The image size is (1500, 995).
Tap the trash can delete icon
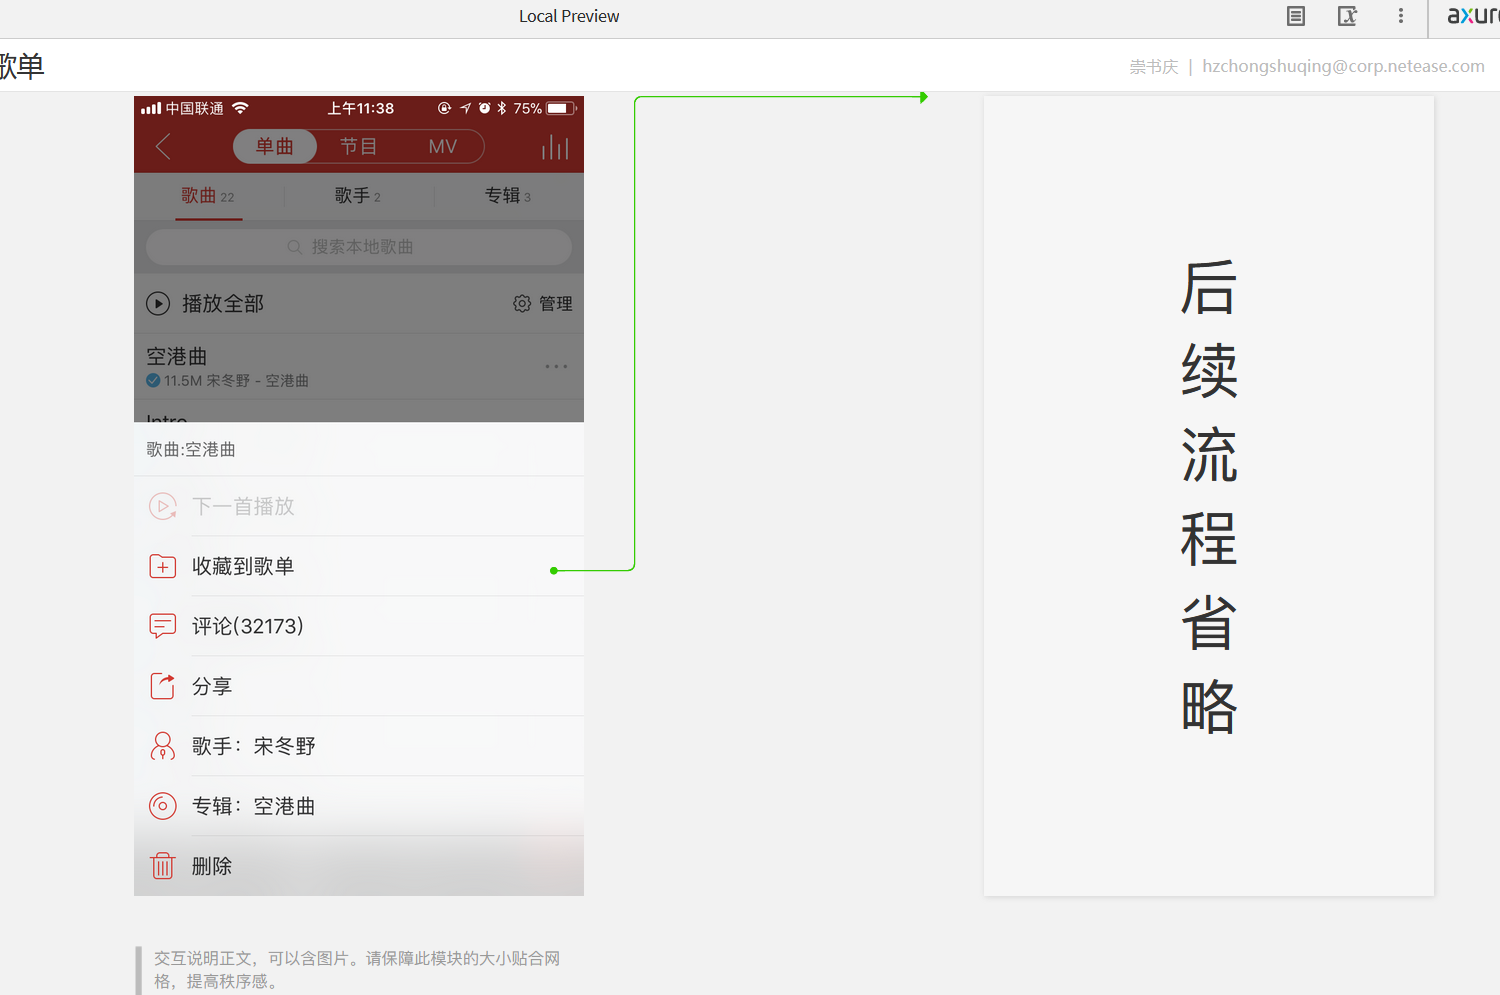[x=163, y=866]
